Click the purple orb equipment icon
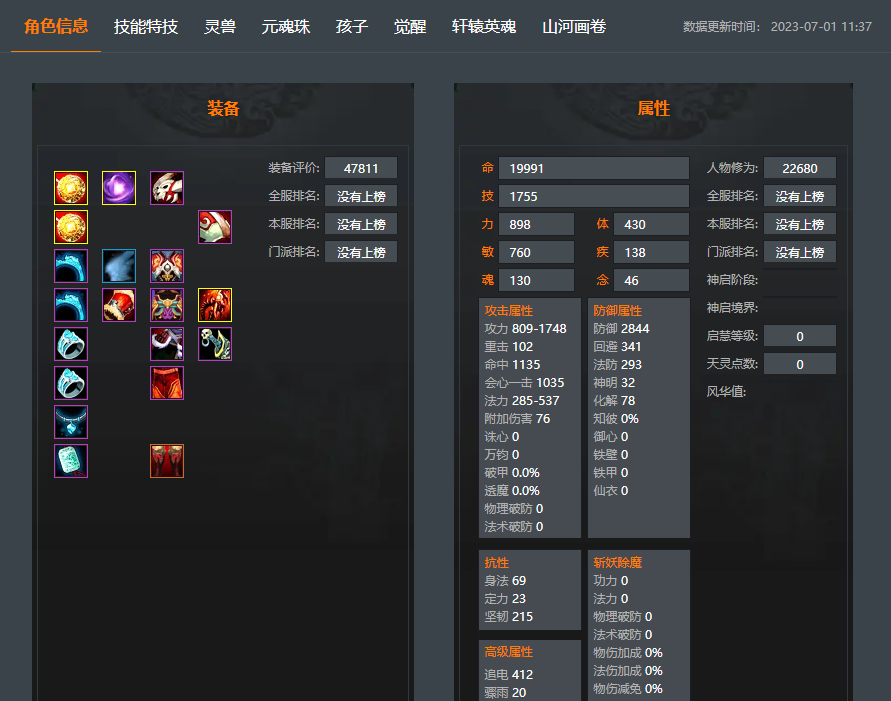The width and height of the screenshot is (891, 701). [x=119, y=187]
